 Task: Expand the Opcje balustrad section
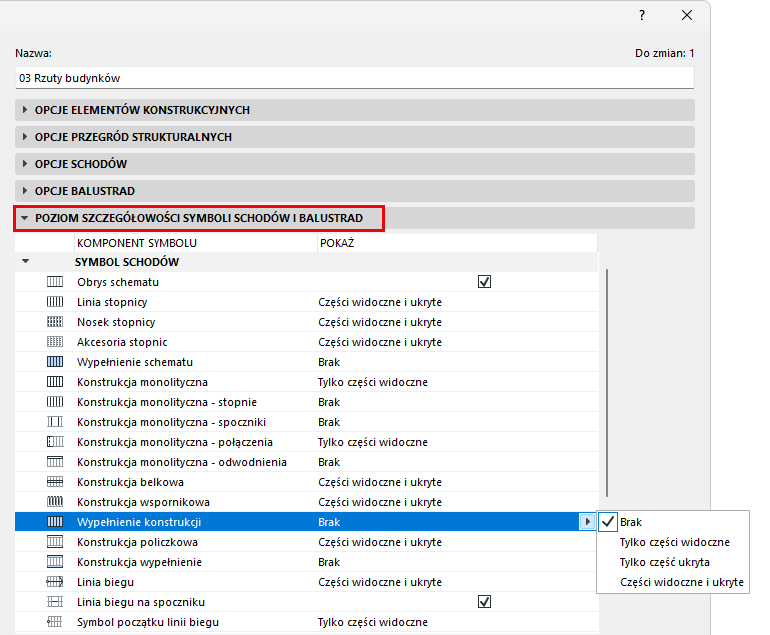tap(355, 191)
